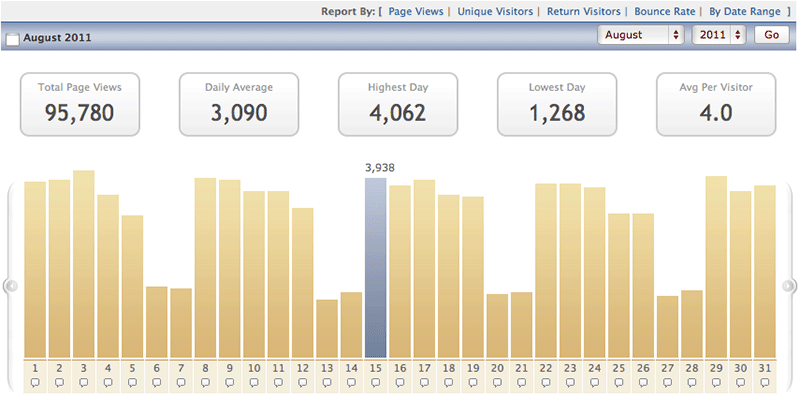Click the Daily Average 3,090 card
Screen dimensions: 800x397
tap(239, 105)
